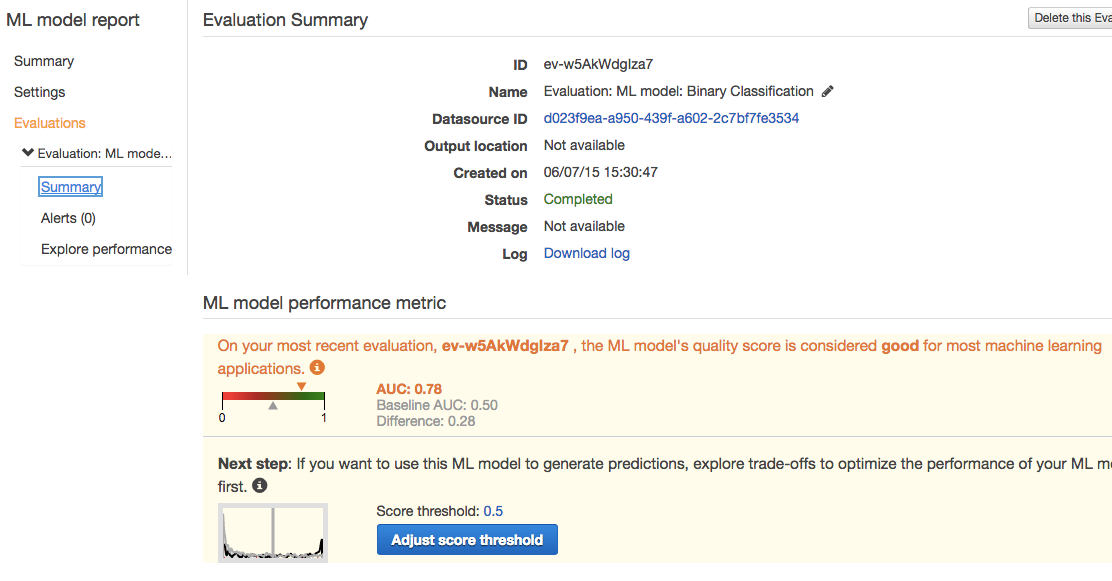Viewport: 1112px width, 581px height.
Task: Select Evaluations in the sidebar
Action: [50, 123]
